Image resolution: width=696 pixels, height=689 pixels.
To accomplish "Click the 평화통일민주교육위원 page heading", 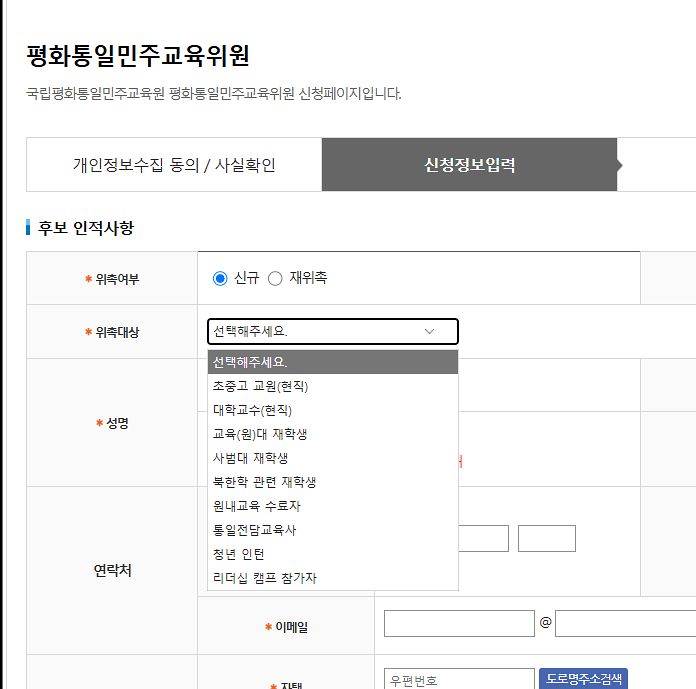I will pos(138,55).
